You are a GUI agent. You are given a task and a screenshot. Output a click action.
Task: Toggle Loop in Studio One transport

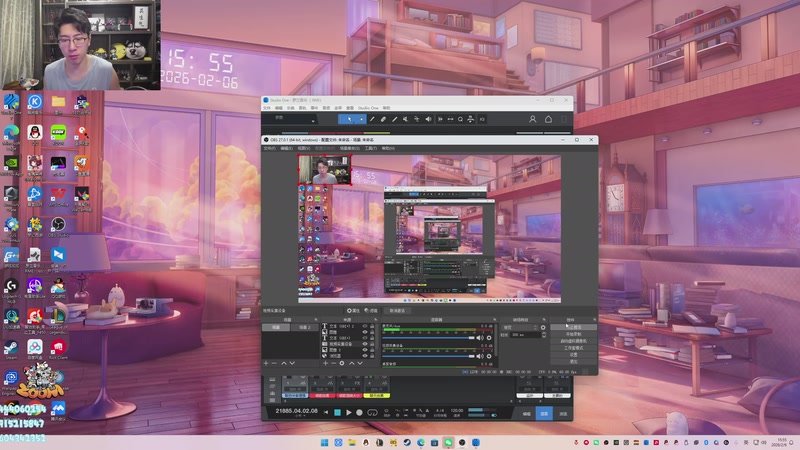pos(372,412)
